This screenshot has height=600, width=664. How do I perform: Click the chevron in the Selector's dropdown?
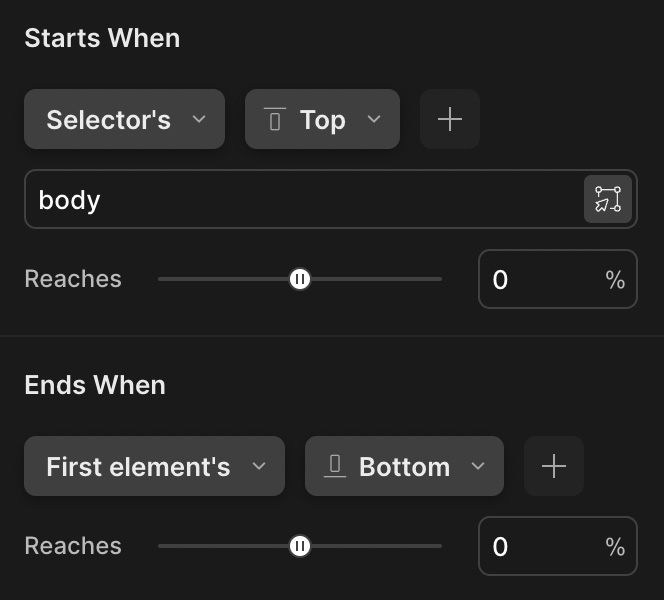(x=199, y=119)
